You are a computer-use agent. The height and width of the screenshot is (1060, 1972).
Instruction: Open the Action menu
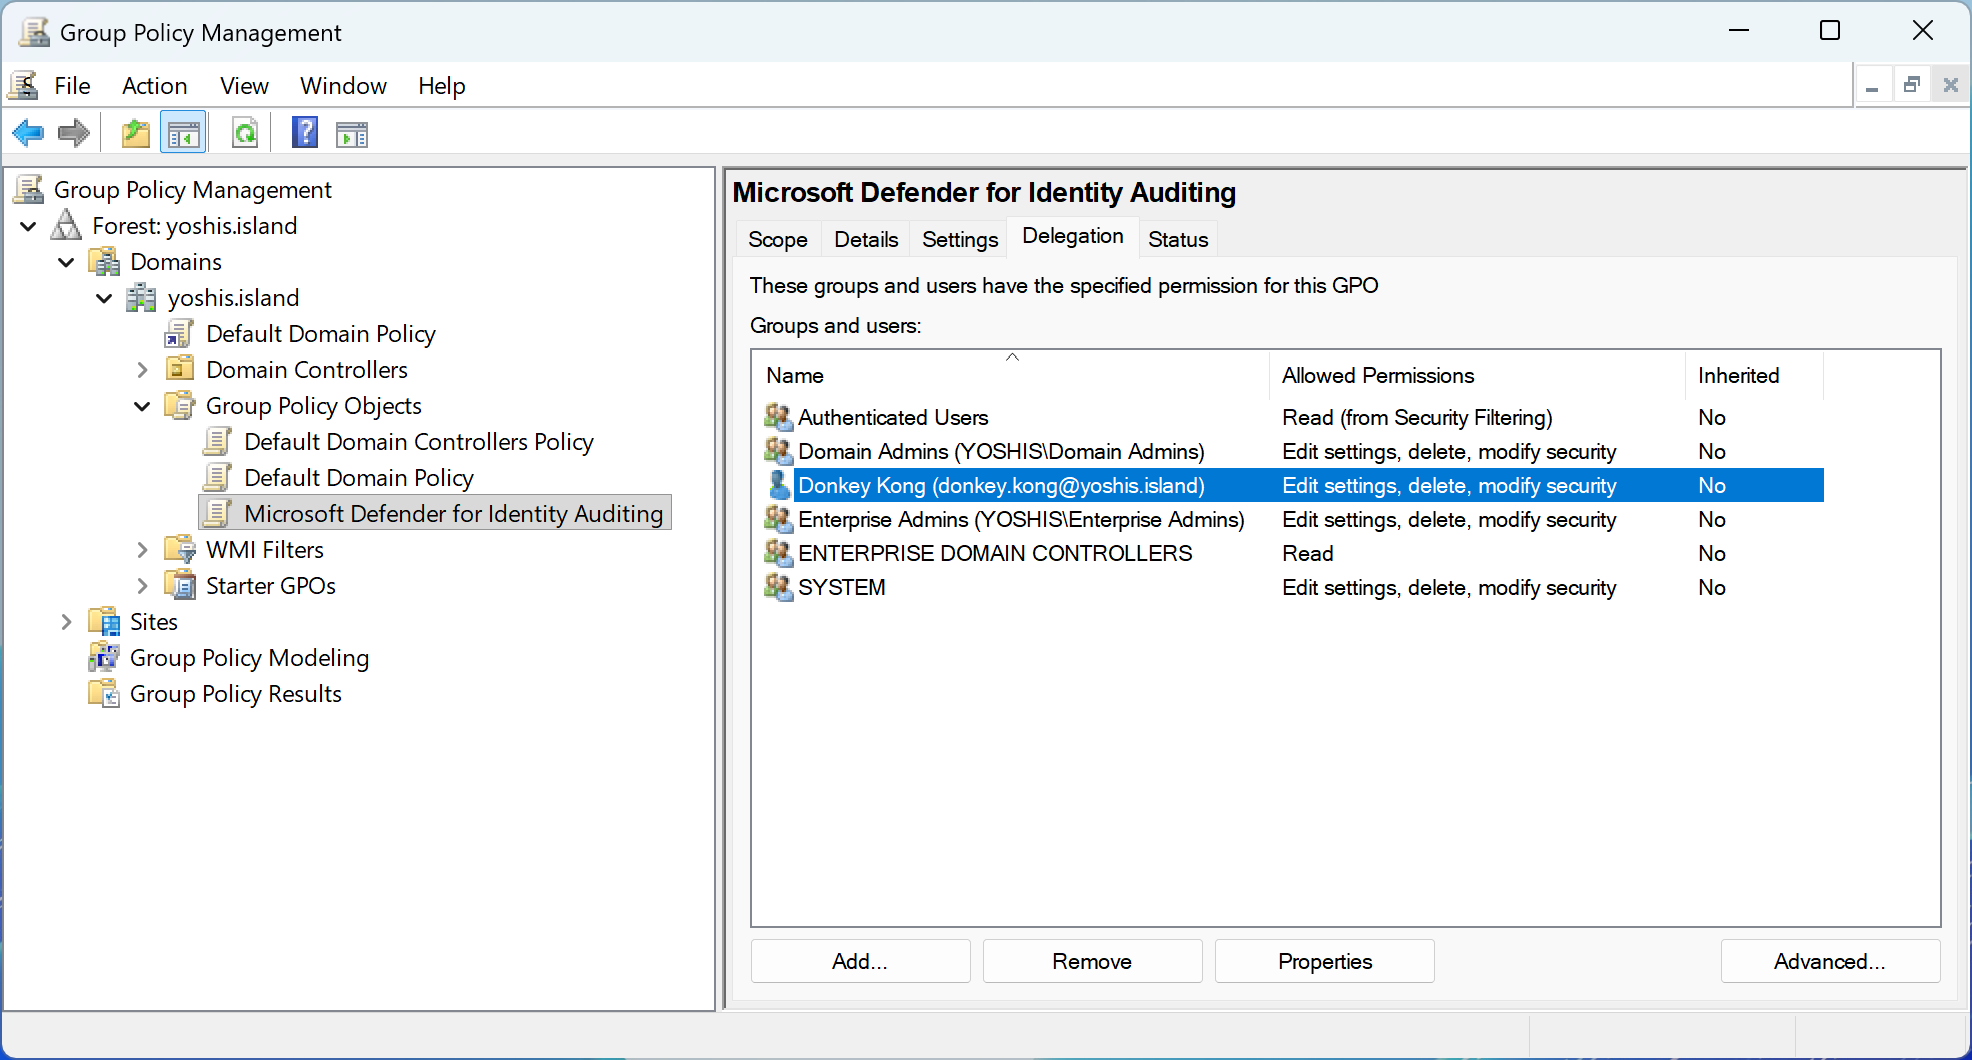click(154, 86)
